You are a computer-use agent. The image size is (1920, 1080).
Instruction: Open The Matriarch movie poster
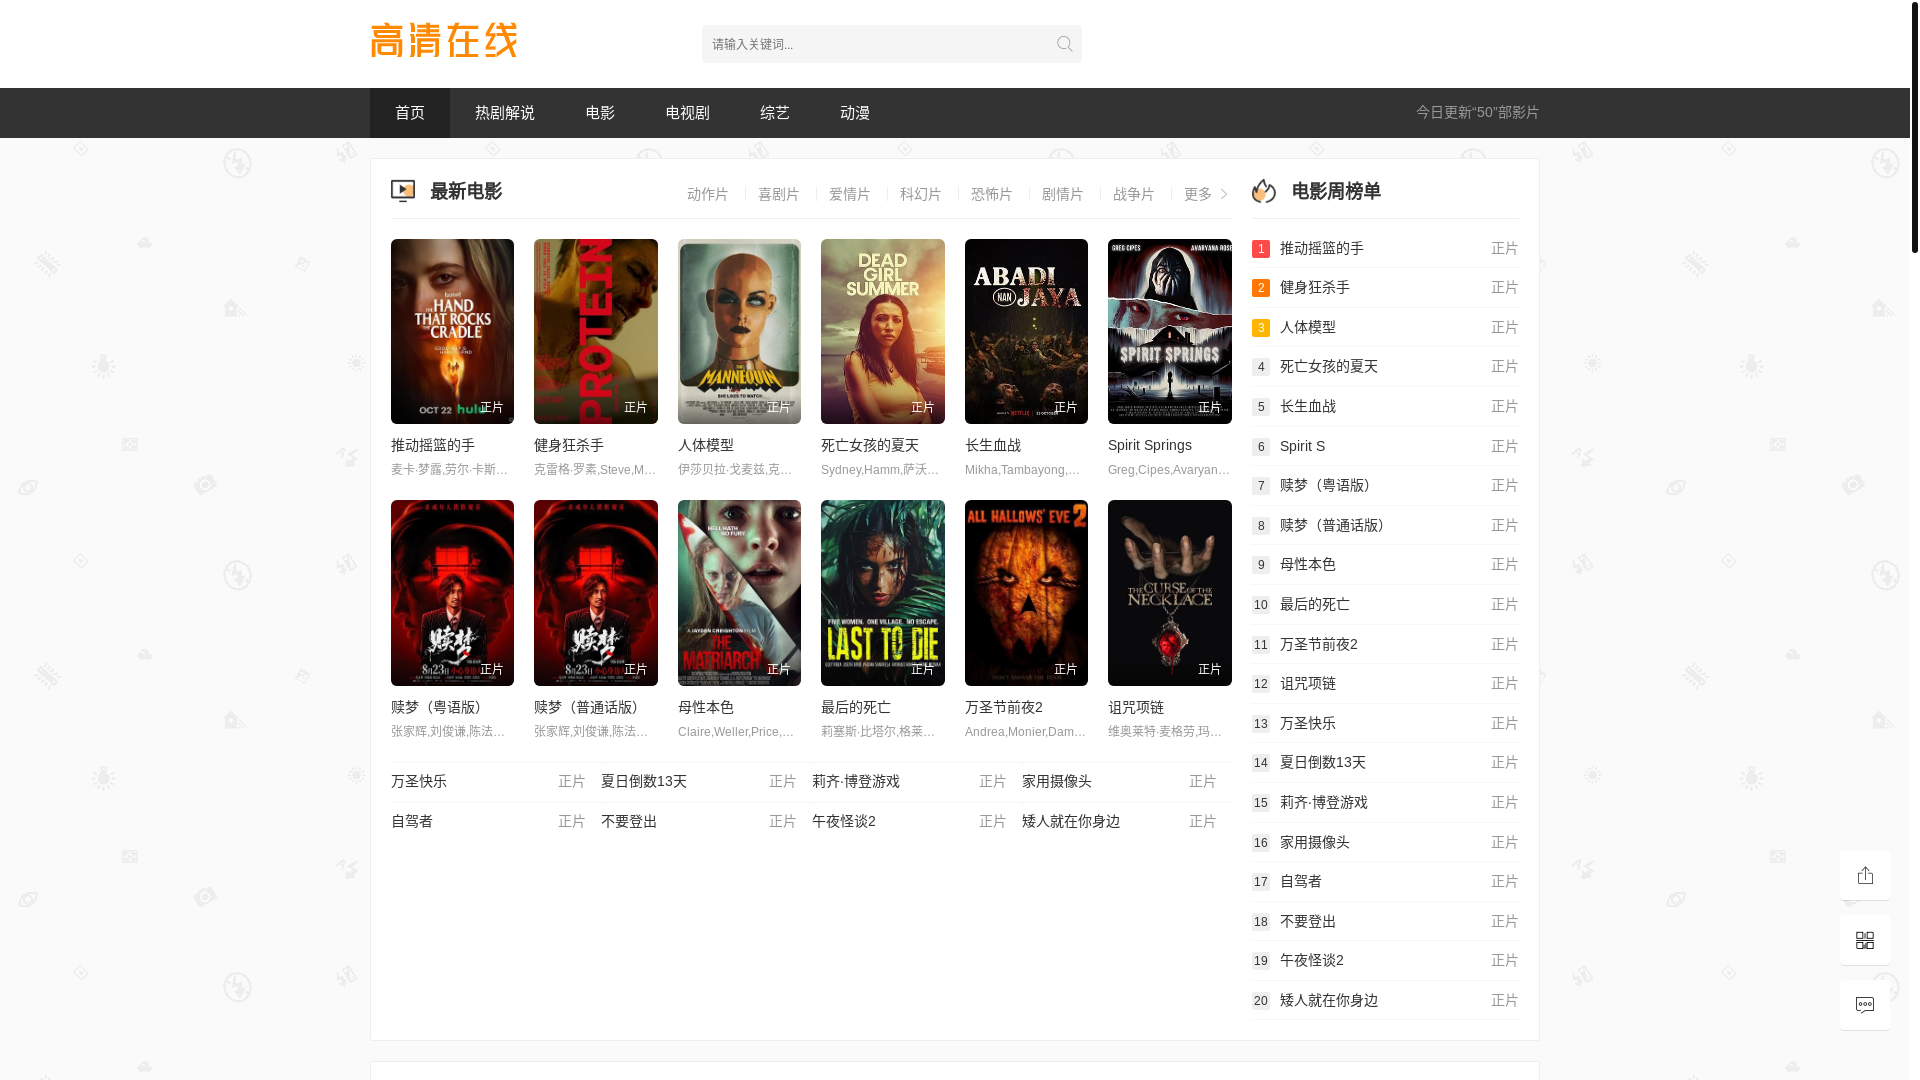[x=739, y=593]
